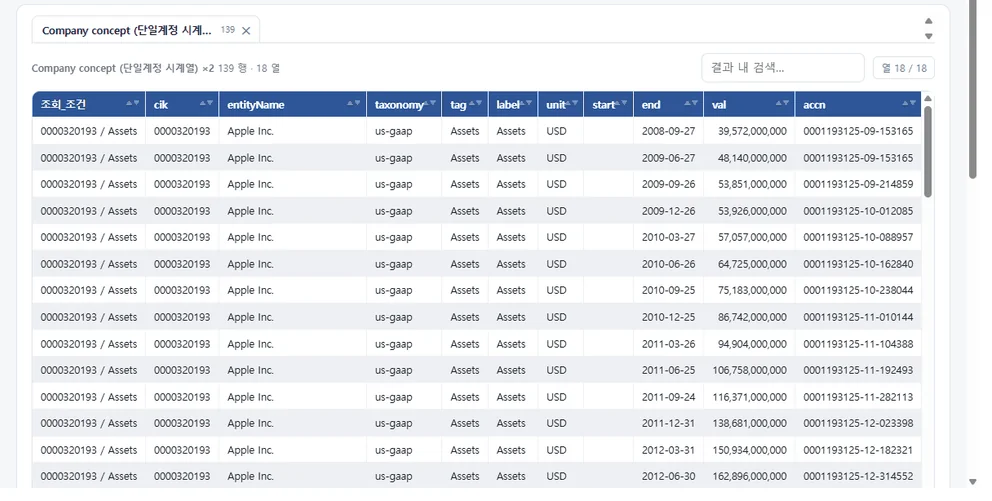Click accession number 0001193125-10-088957
Viewport: 992px width, 501px height.
(x=858, y=237)
